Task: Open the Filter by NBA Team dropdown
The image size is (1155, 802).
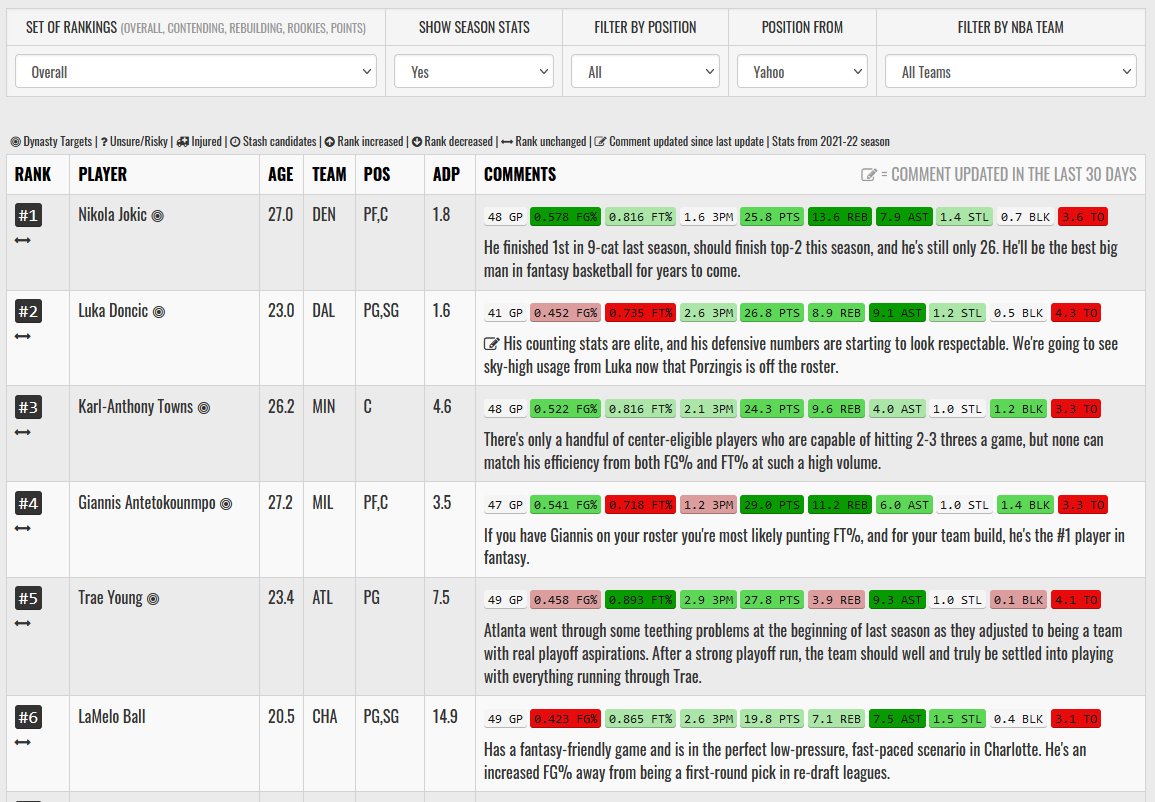Action: (1010, 71)
